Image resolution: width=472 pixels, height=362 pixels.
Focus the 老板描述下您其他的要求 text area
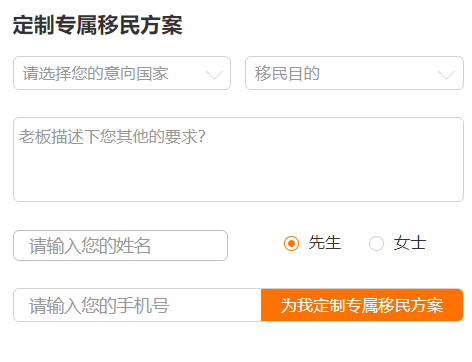(x=238, y=159)
